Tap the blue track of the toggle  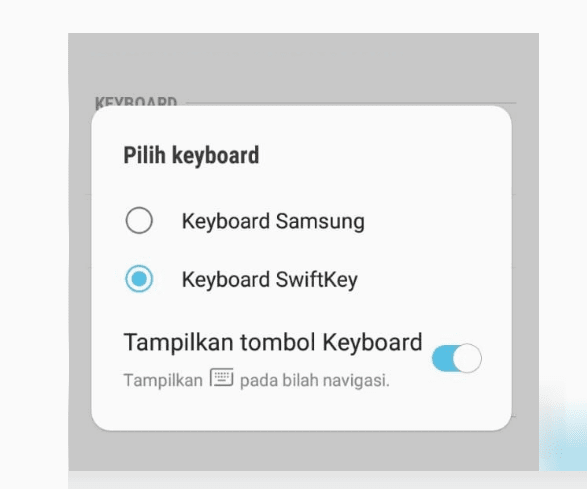pos(442,358)
